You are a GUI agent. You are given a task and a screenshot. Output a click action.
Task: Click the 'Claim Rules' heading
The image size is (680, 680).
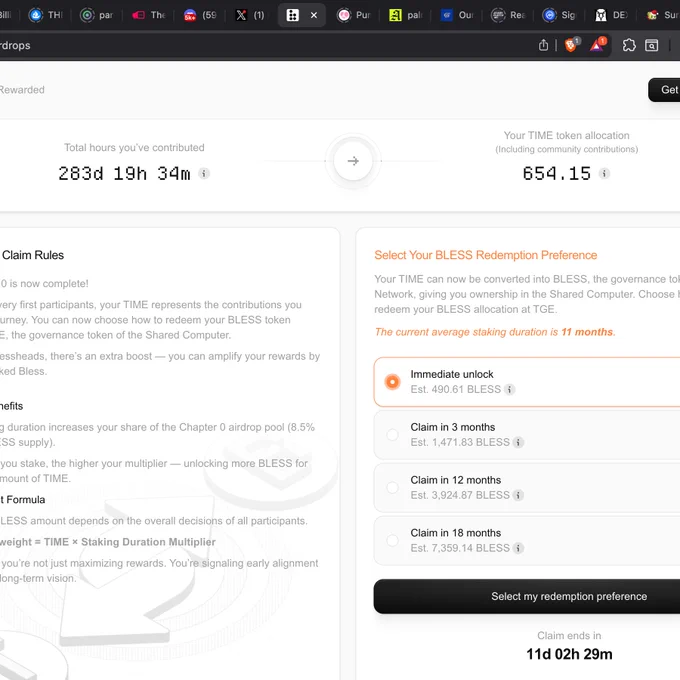(x=33, y=255)
